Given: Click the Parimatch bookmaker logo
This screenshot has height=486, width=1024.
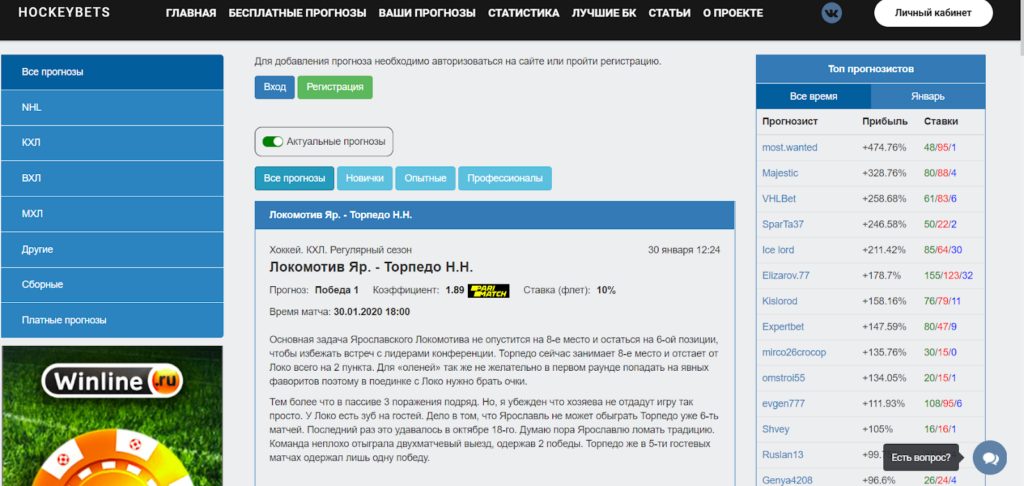Looking at the screenshot, I should 488,291.
